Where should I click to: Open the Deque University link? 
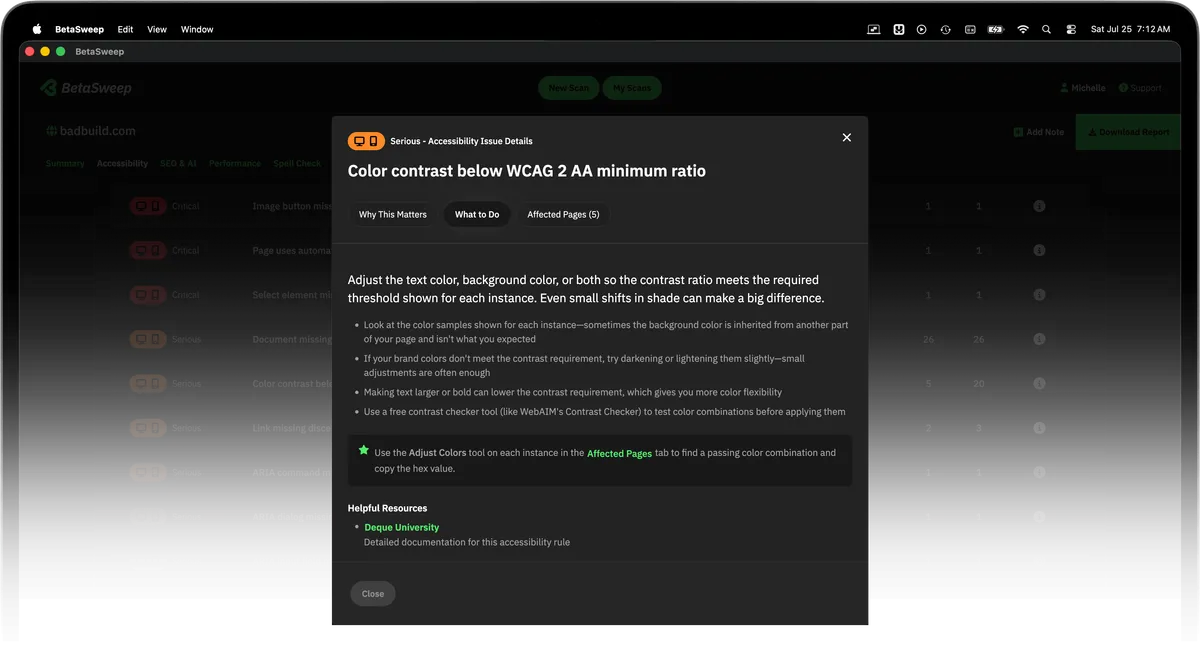(401, 527)
